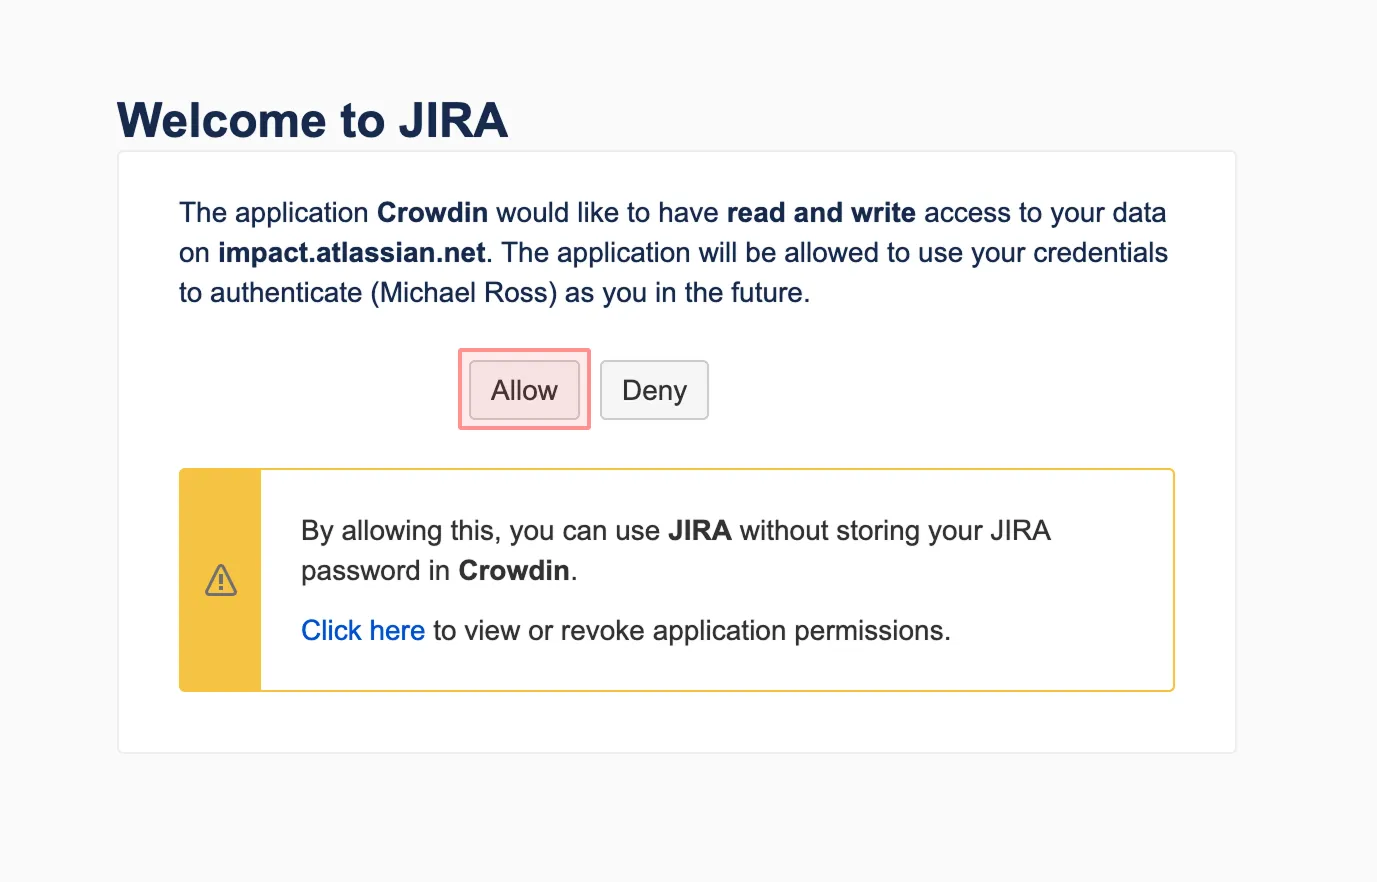Click the Allow button
This screenshot has height=882, width=1377.
[x=524, y=390]
